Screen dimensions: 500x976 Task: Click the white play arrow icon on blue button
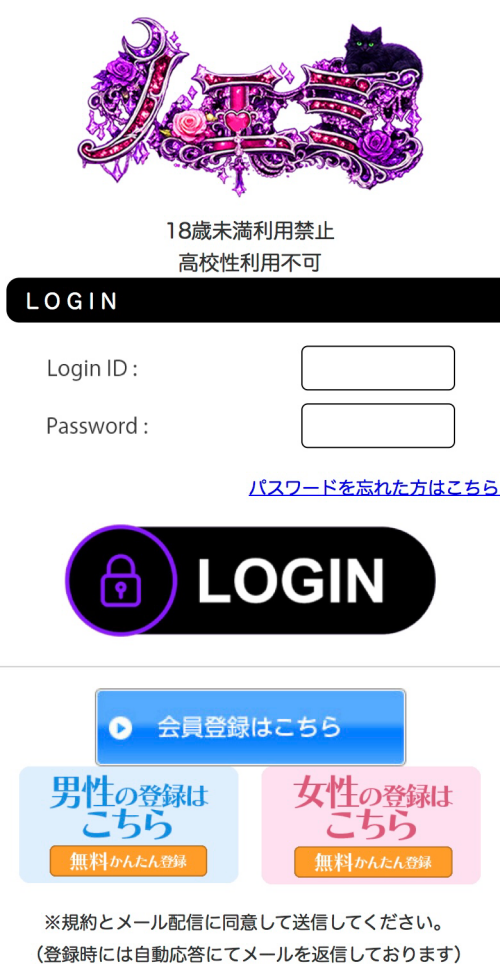pyautogui.click(x=120, y=728)
